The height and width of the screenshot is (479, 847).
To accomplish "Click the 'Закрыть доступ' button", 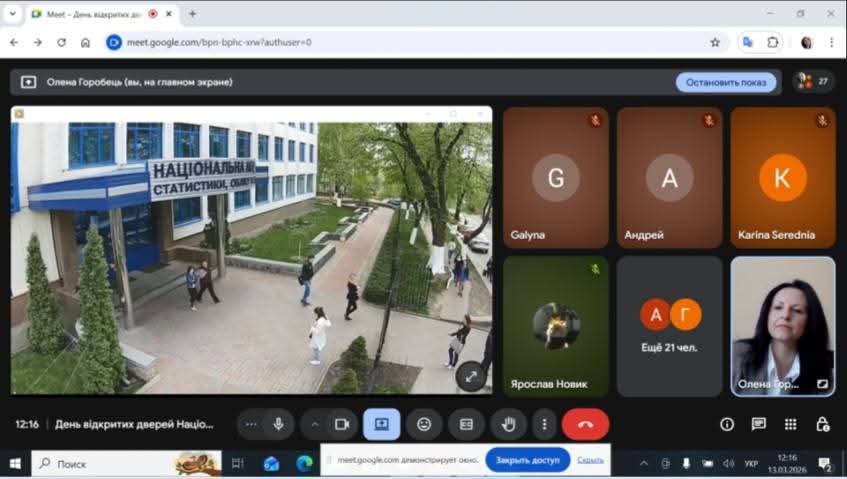I will [x=527, y=460].
